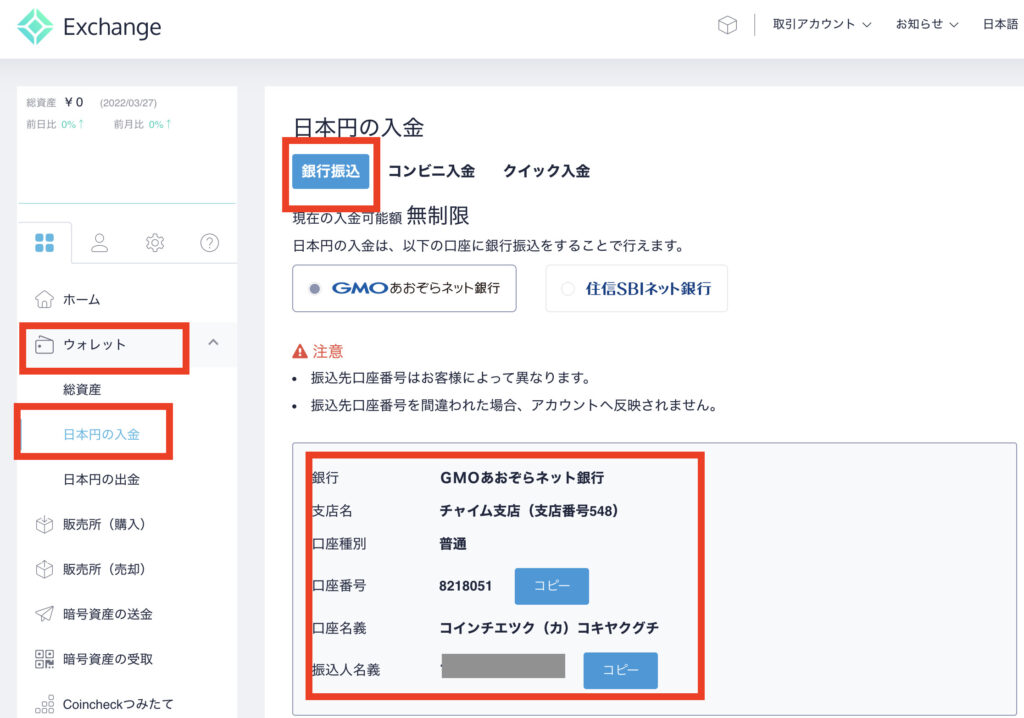Image resolution: width=1024 pixels, height=718 pixels.
Task: Expand the 取引アカウント dropdown
Action: pos(822,24)
